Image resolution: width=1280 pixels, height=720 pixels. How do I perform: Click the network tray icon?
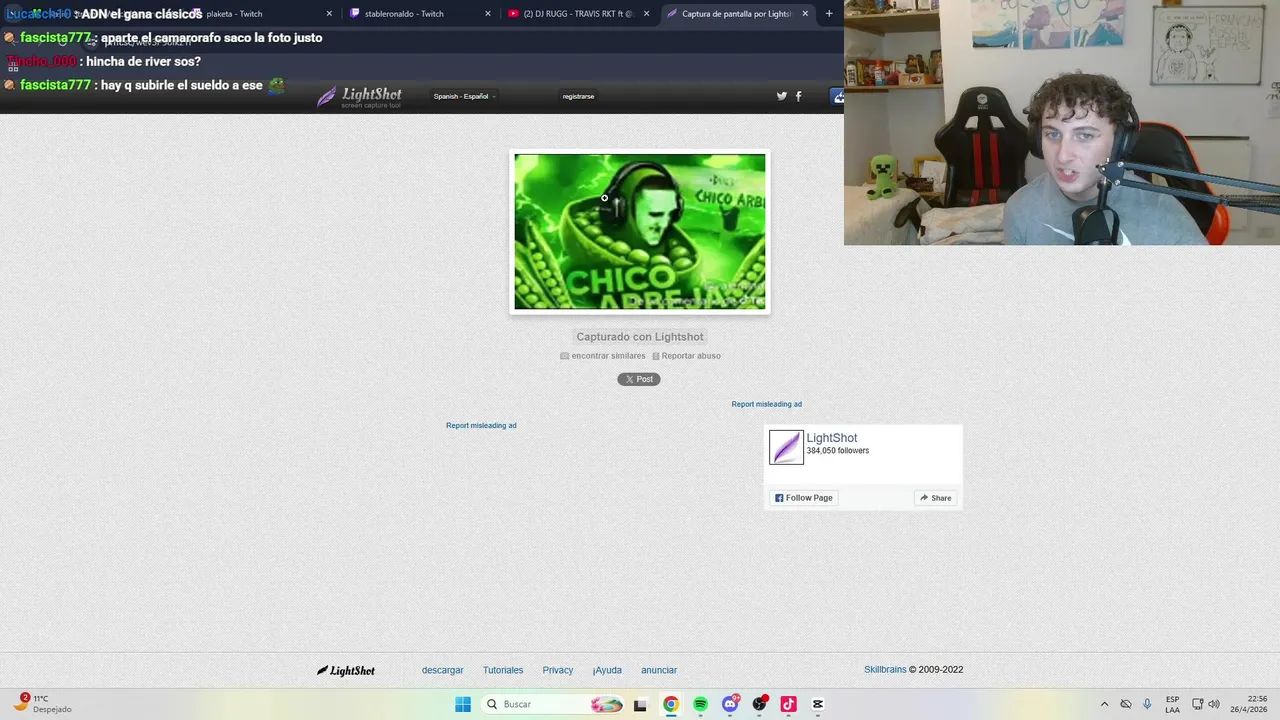(1197, 704)
